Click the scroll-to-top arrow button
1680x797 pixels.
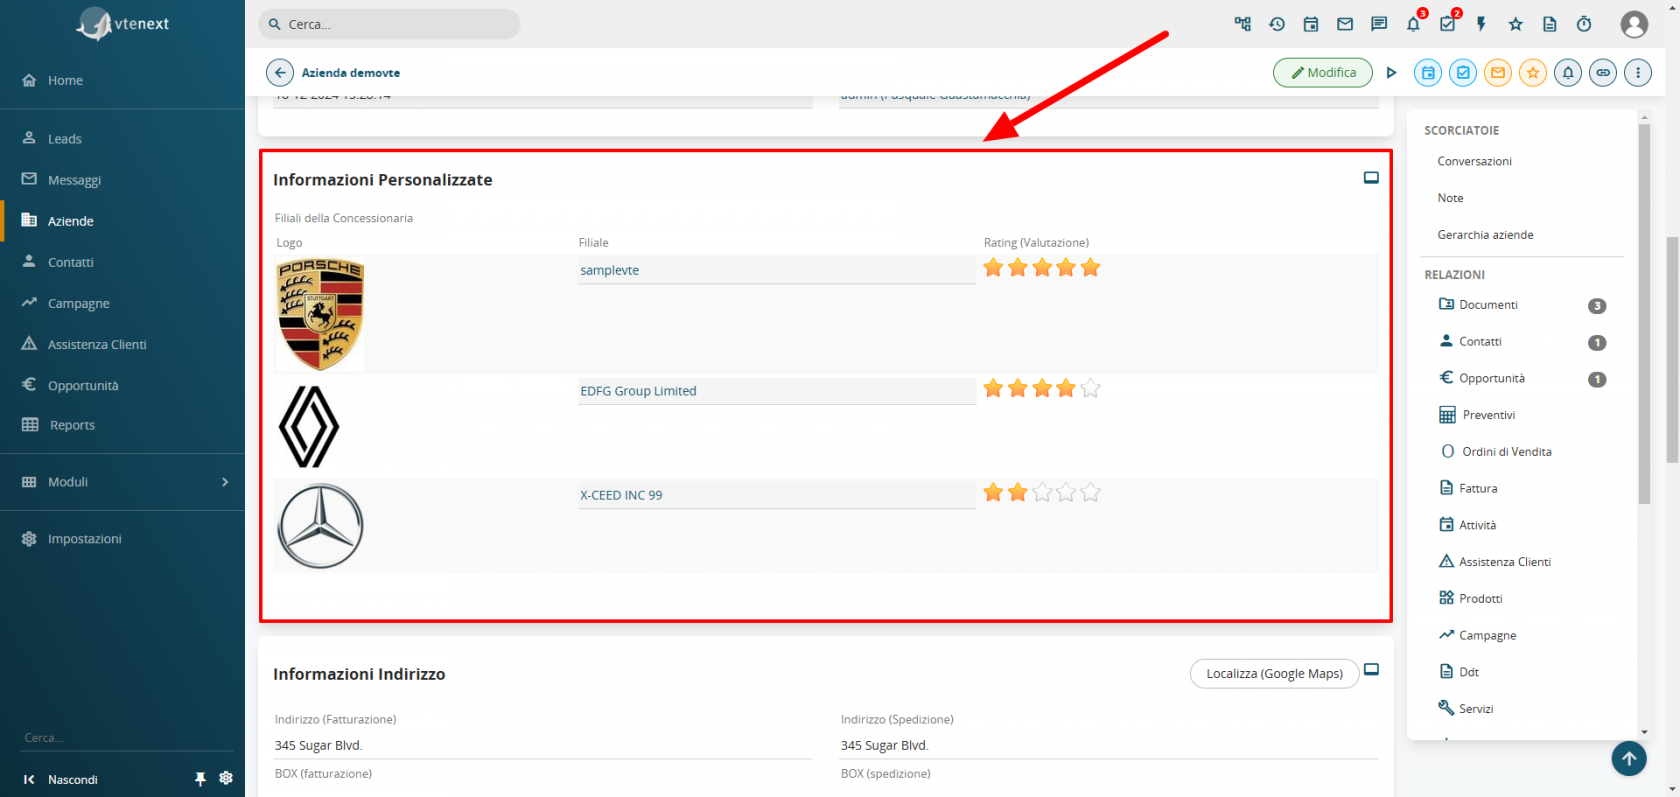[x=1629, y=759]
